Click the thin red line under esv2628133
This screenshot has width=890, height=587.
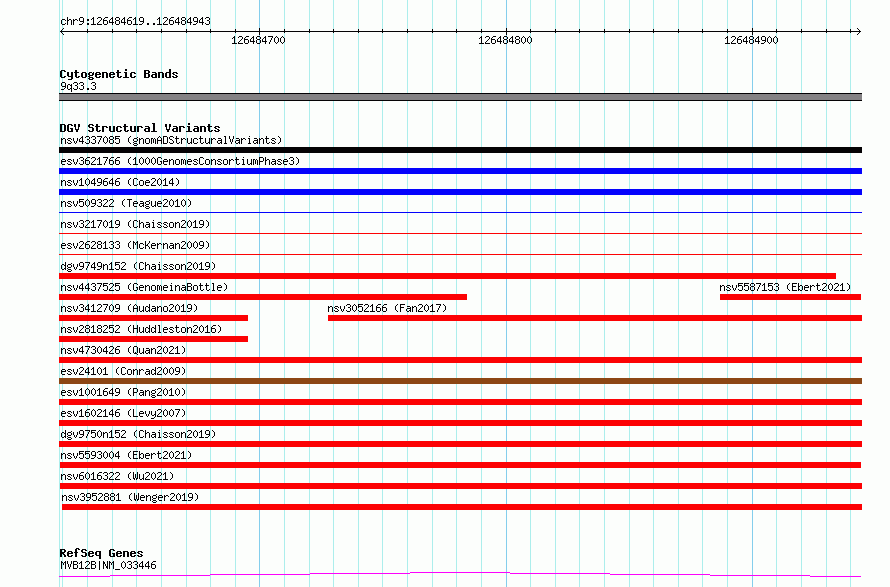[x=460, y=254]
